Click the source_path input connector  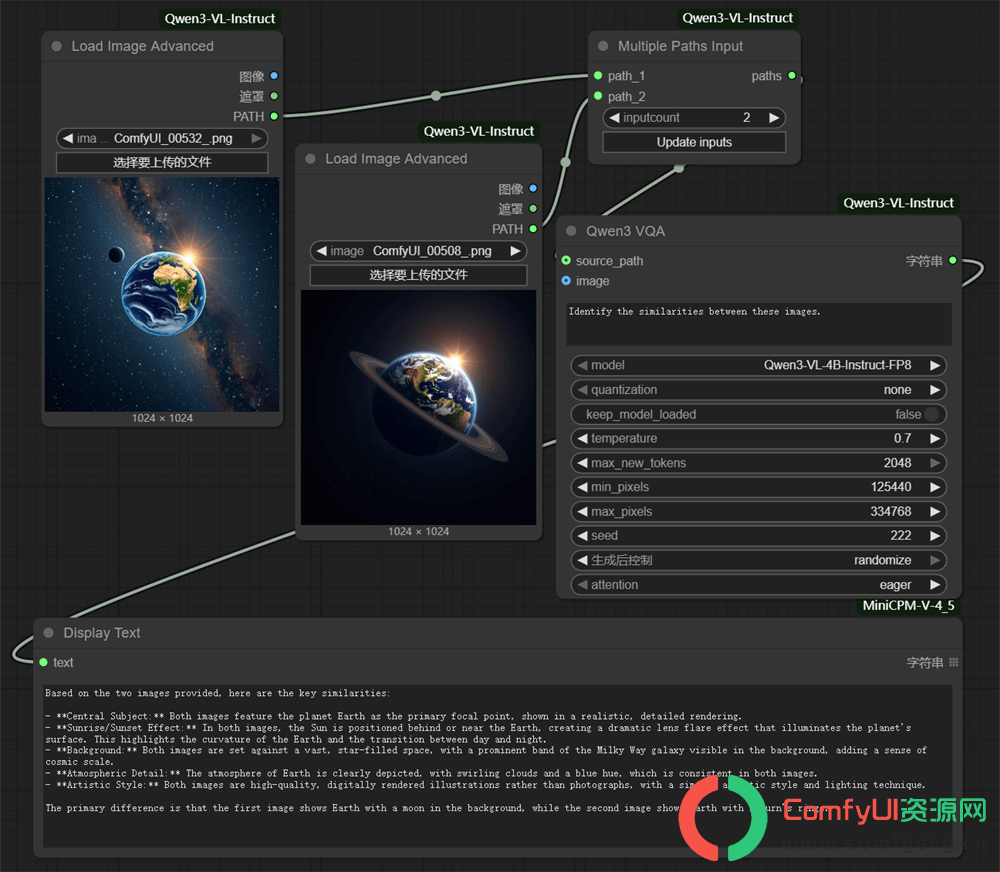[x=566, y=260]
